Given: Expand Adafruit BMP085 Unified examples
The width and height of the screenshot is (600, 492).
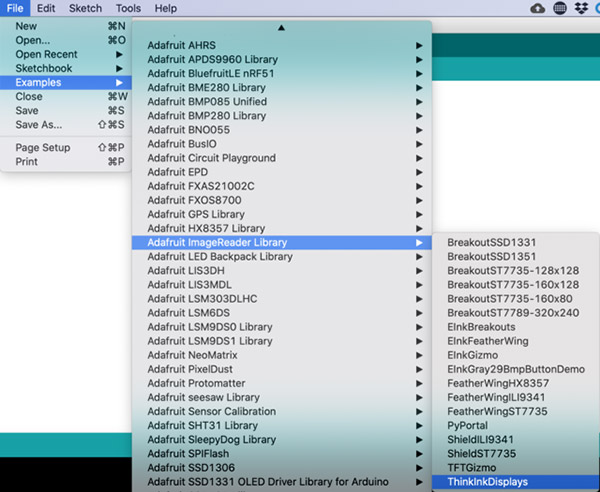Looking at the screenshot, I should pyautogui.click(x=282, y=102).
